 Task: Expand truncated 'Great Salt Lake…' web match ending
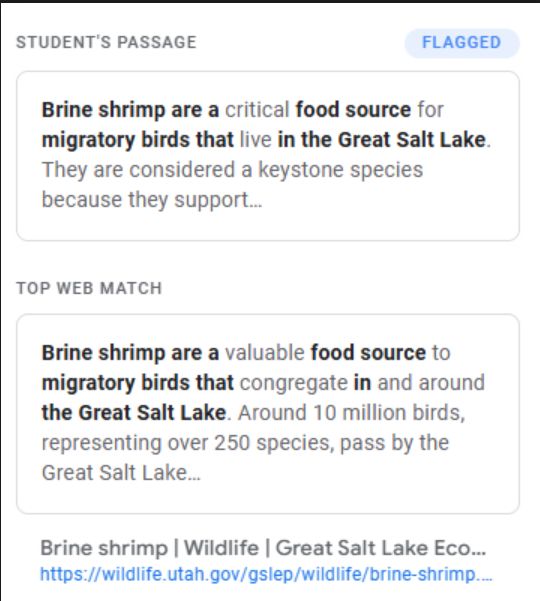tap(121, 473)
